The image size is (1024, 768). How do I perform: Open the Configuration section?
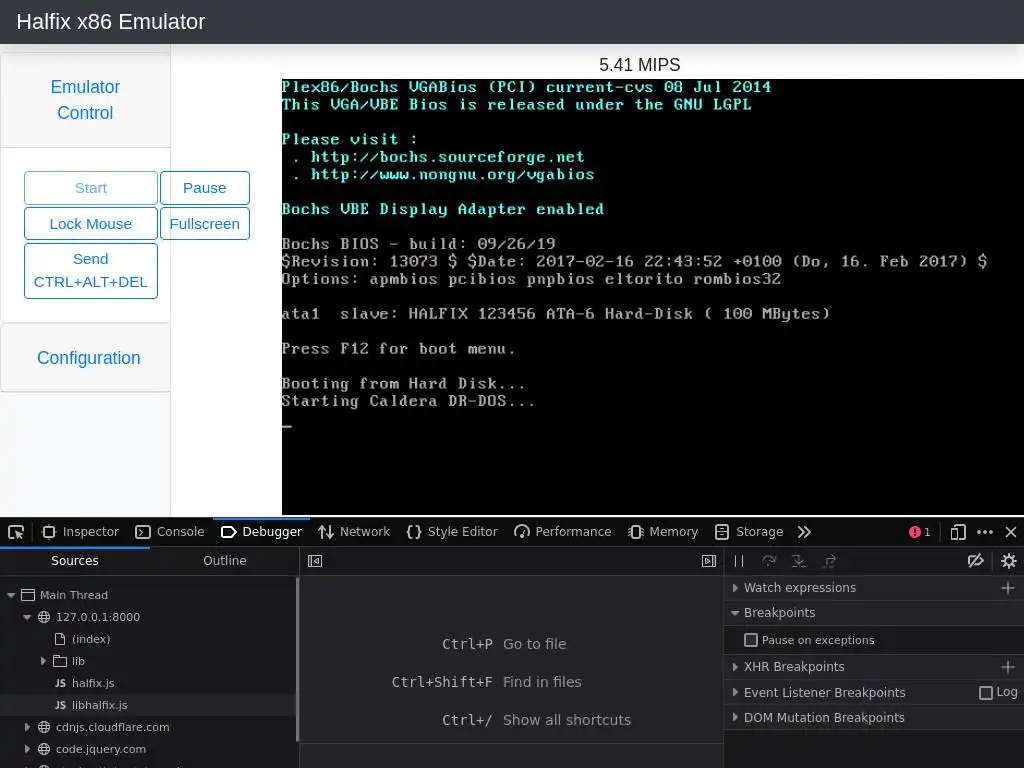point(89,358)
